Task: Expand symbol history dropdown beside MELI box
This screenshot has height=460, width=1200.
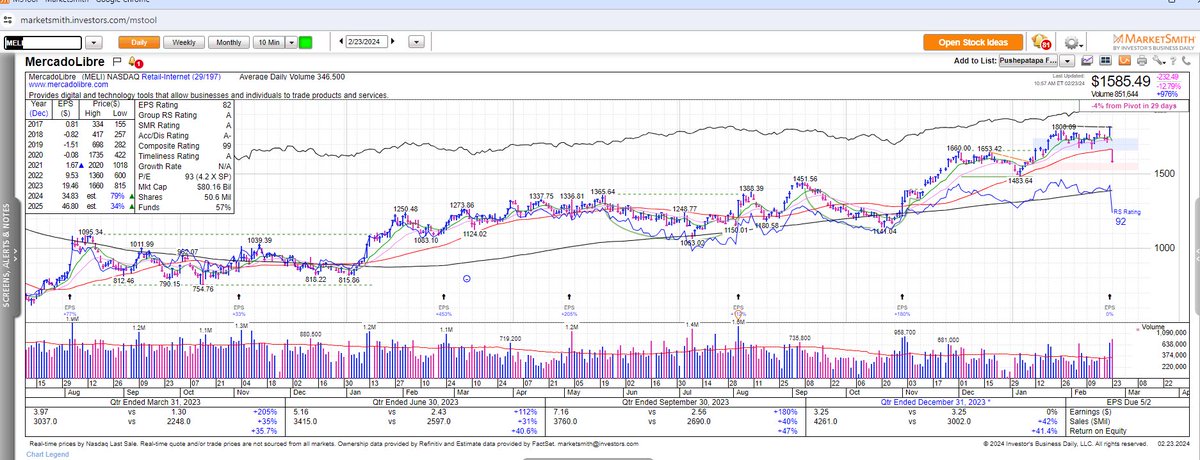Action: coord(94,43)
